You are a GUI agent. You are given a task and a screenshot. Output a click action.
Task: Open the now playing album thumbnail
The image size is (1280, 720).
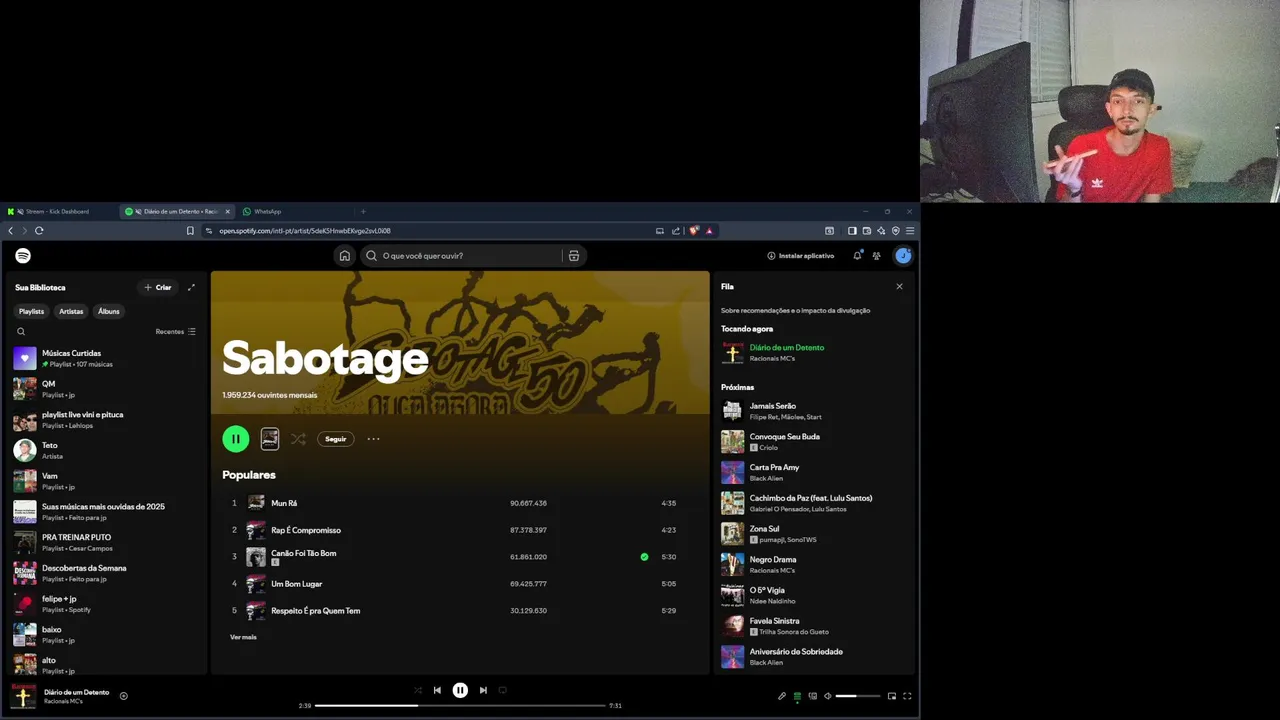24,696
